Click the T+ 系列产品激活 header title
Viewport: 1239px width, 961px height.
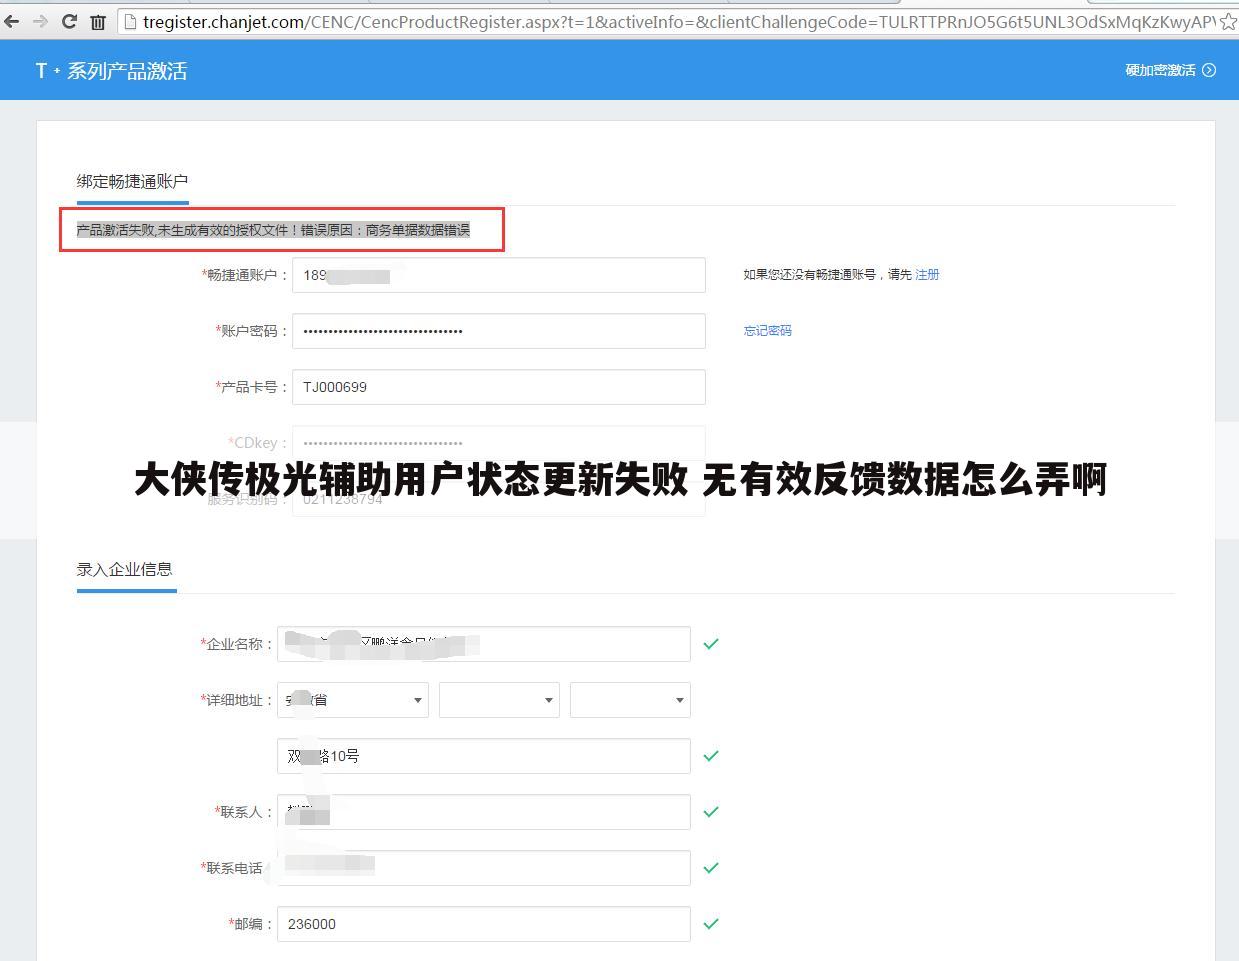[111, 71]
